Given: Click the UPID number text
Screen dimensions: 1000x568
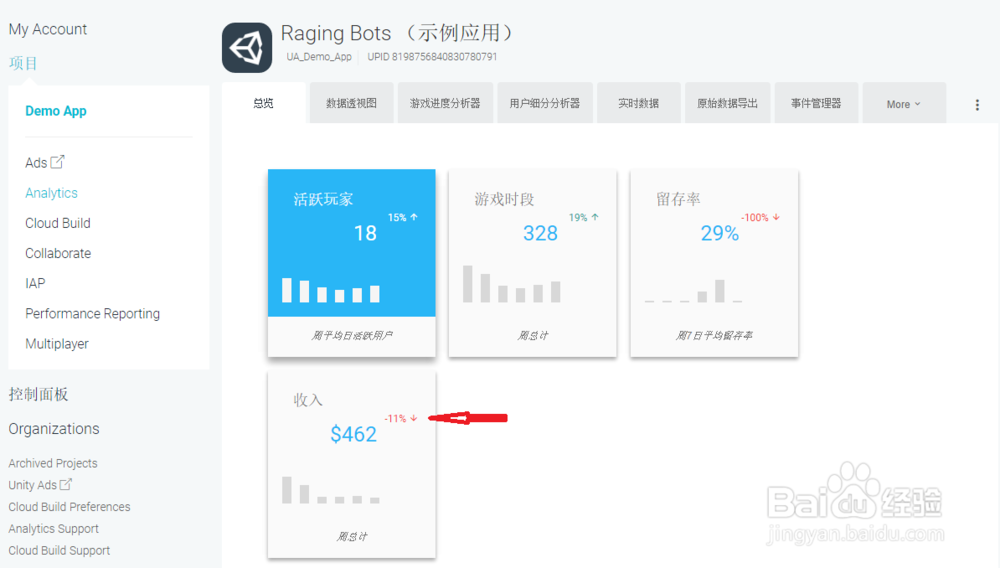Looking at the screenshot, I should coord(432,57).
